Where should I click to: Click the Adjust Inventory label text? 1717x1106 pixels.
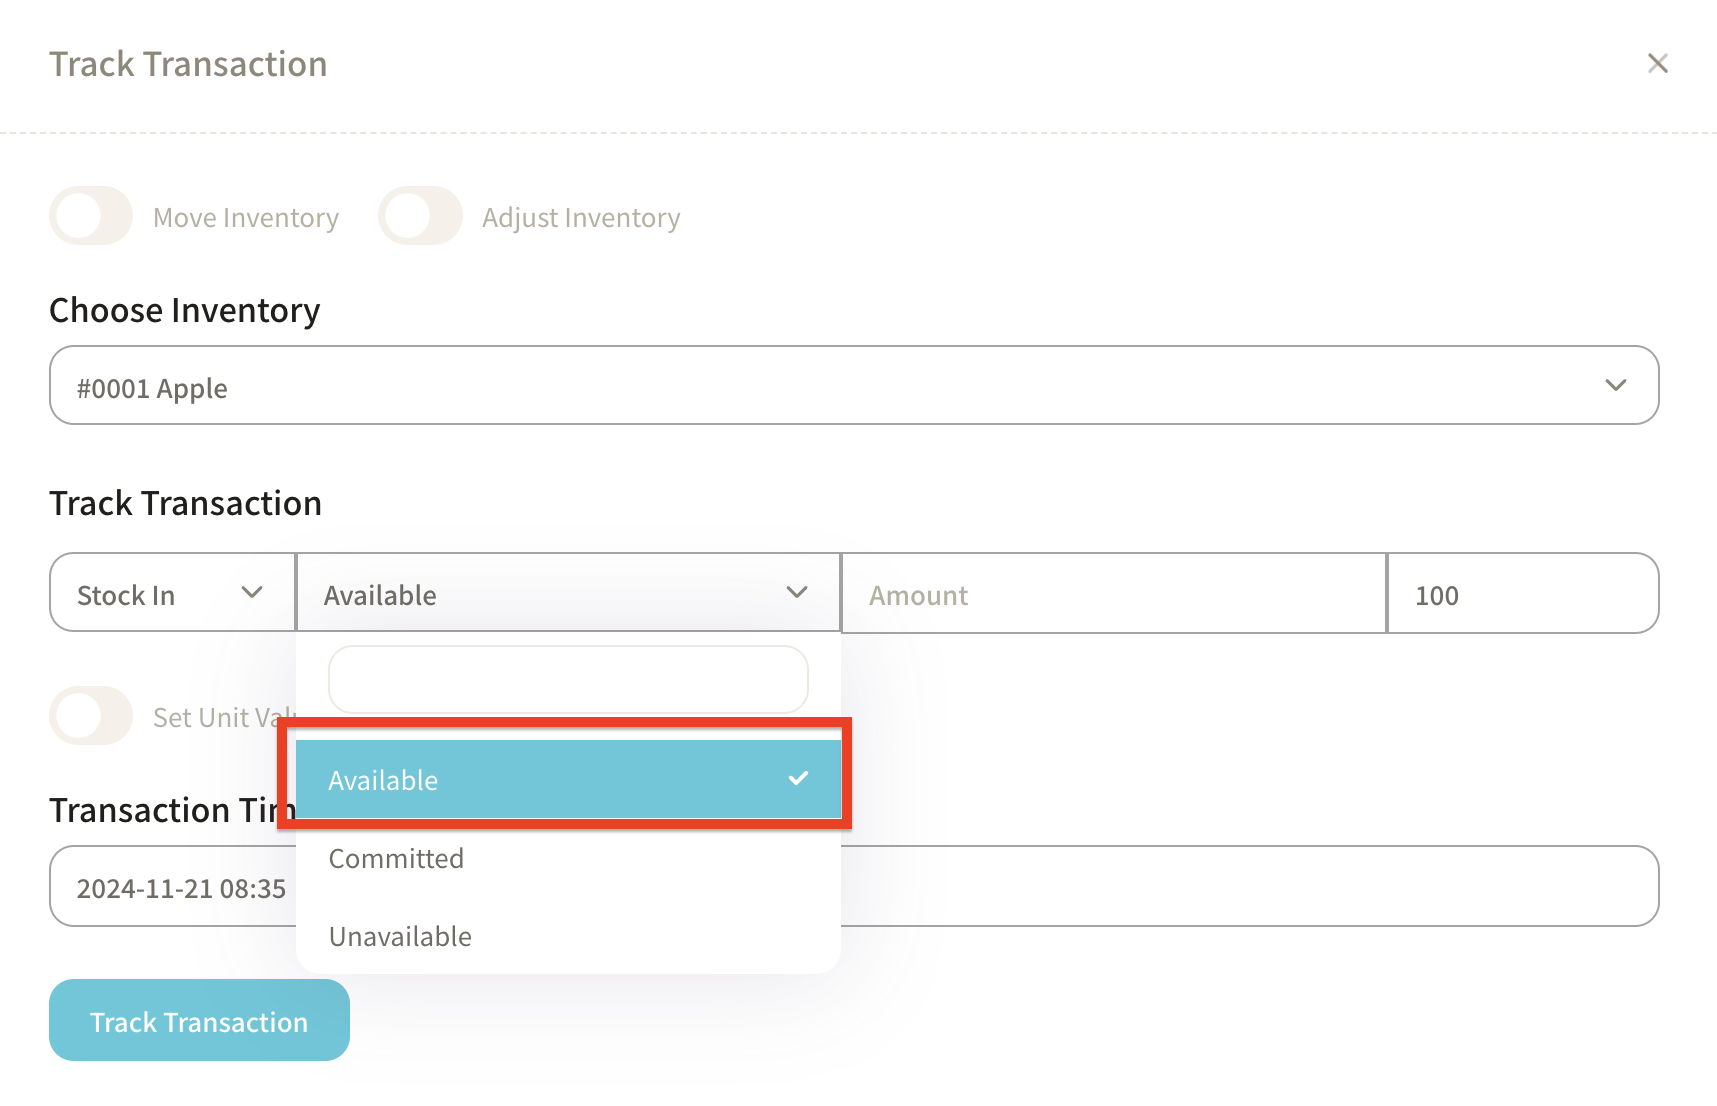coord(581,218)
